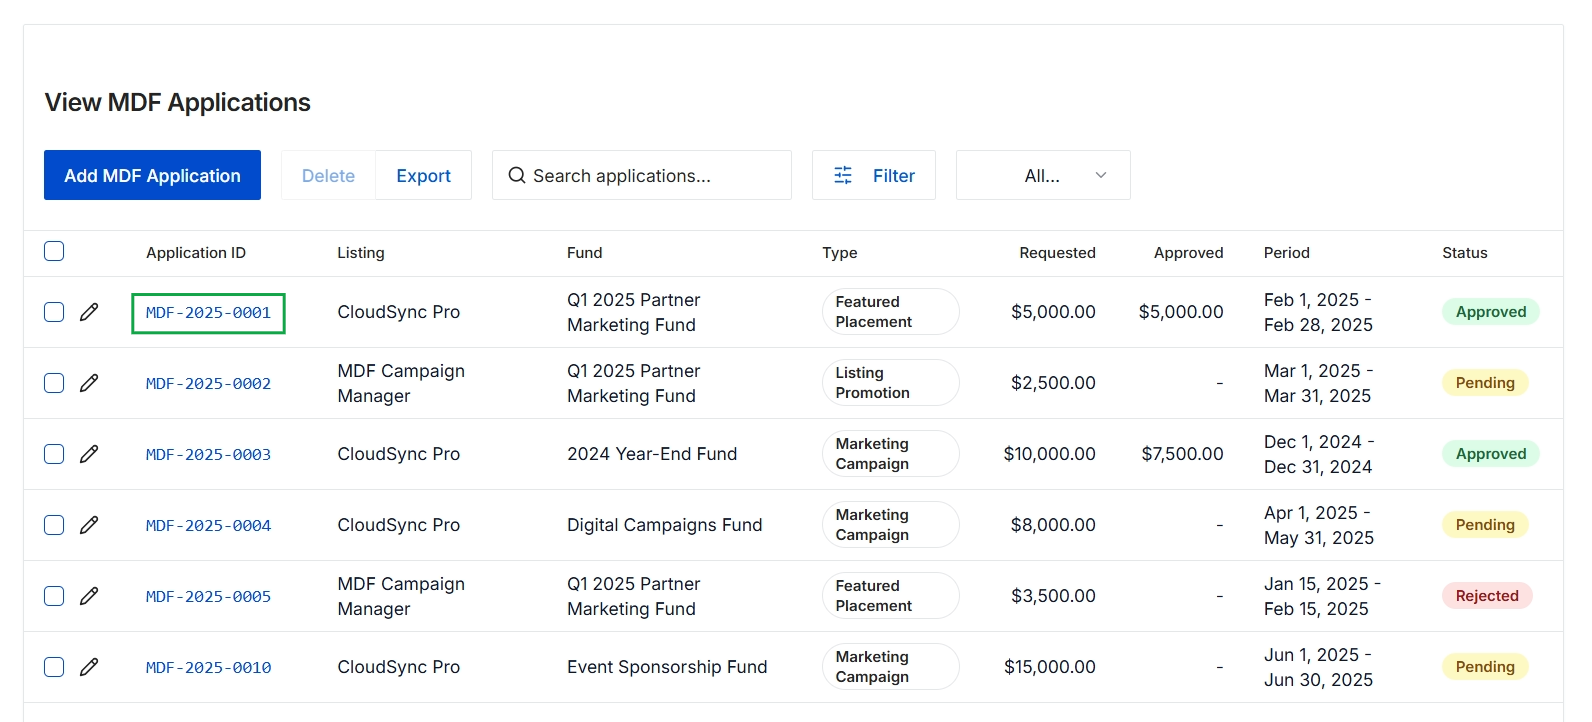The width and height of the screenshot is (1592, 722).
Task: Click the Status column header
Action: tap(1465, 253)
